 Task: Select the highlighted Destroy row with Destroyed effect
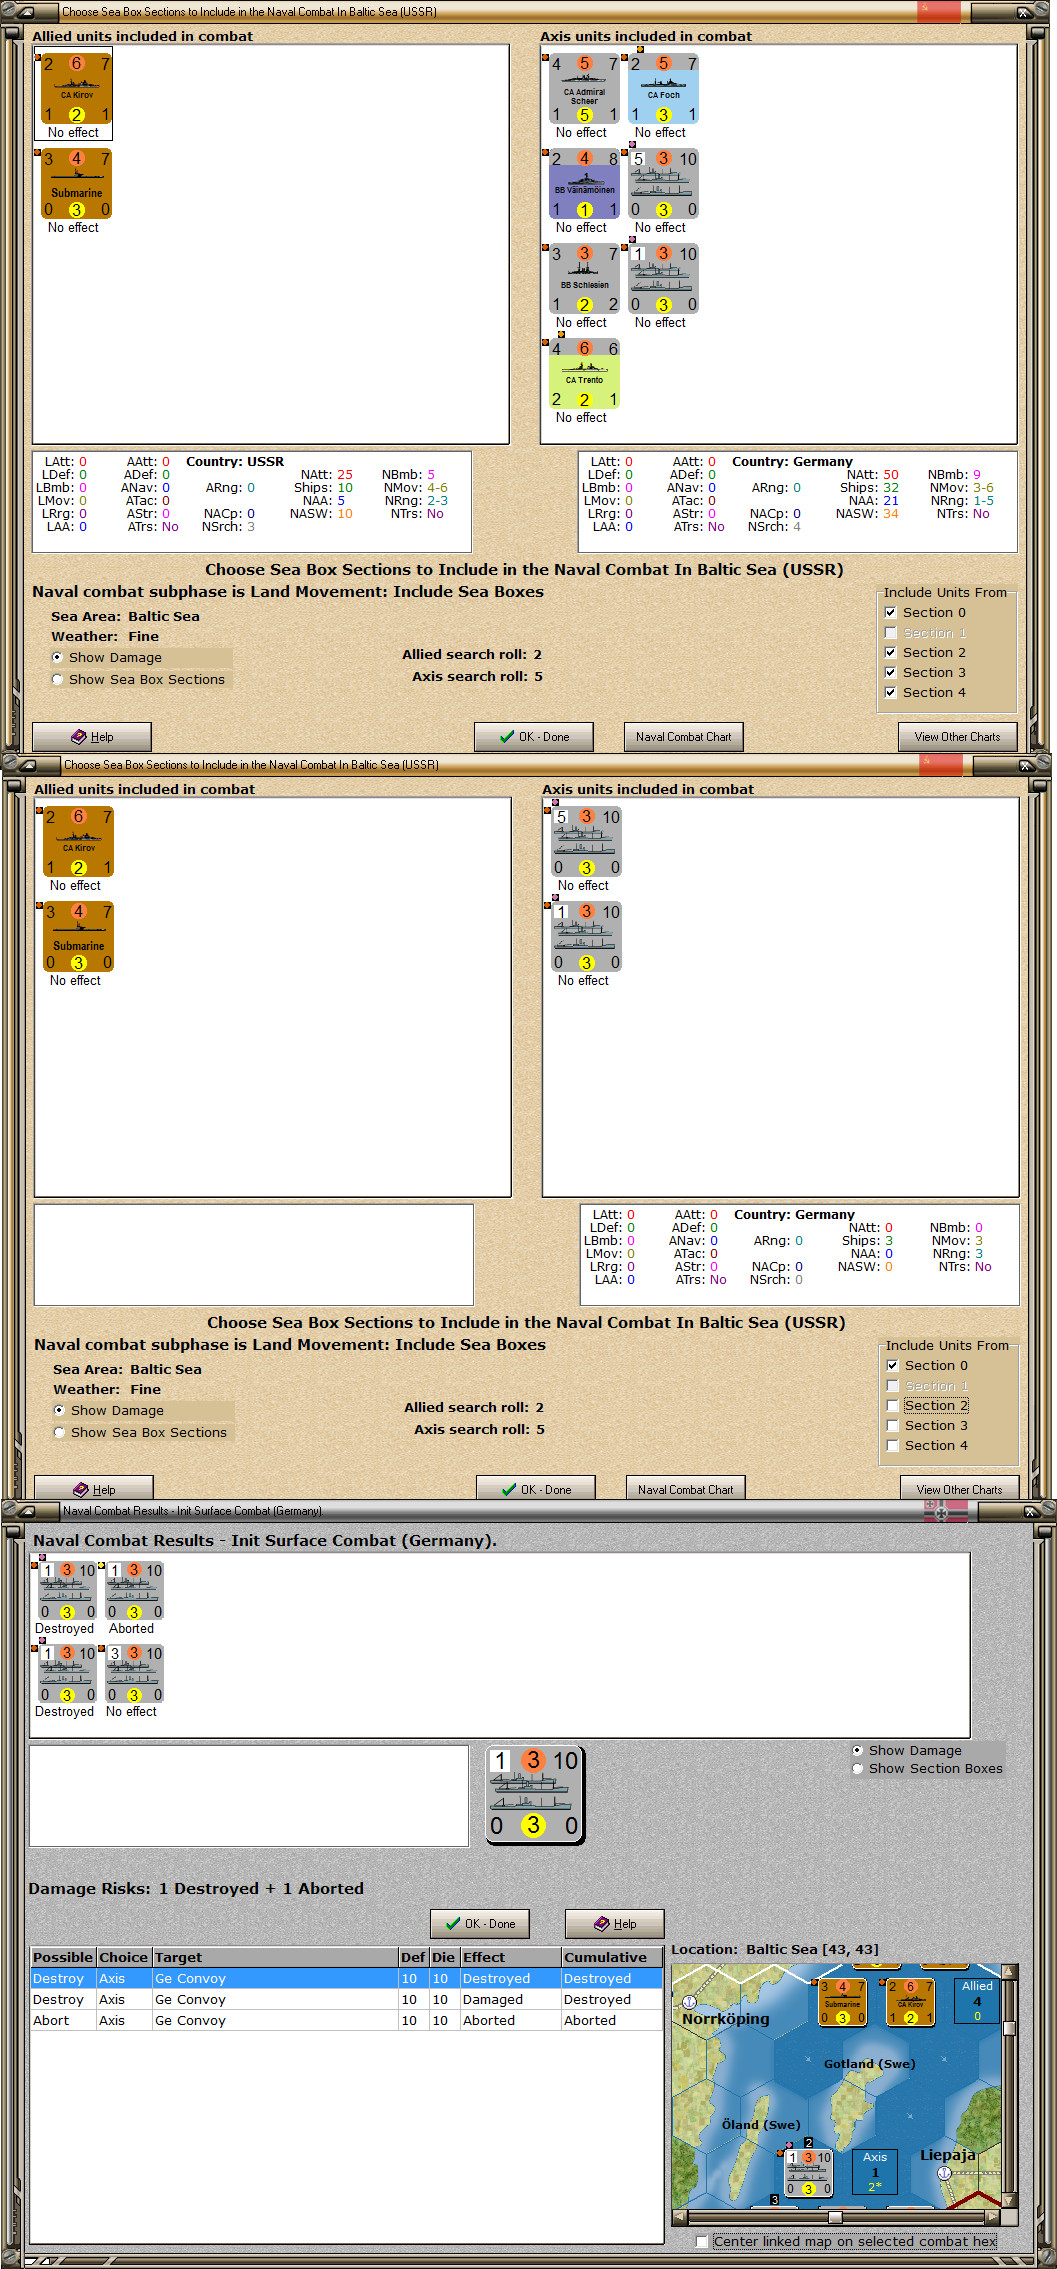point(347,1978)
